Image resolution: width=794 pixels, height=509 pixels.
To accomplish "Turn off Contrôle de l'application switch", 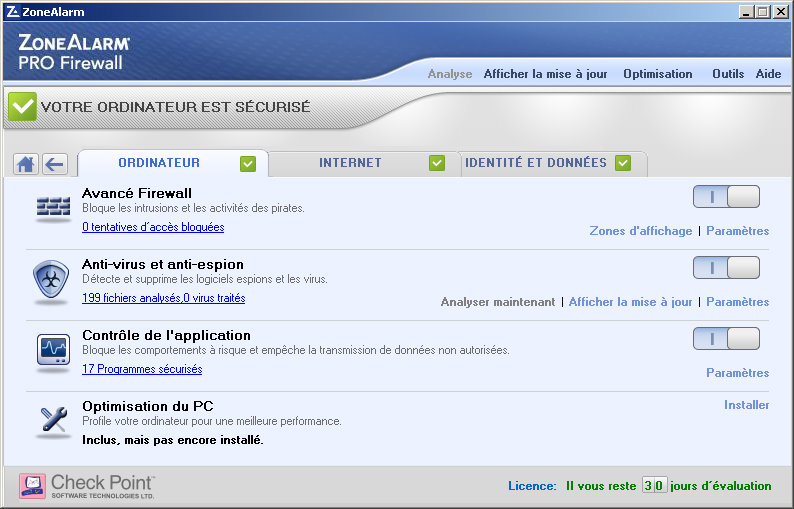I will [x=726, y=339].
